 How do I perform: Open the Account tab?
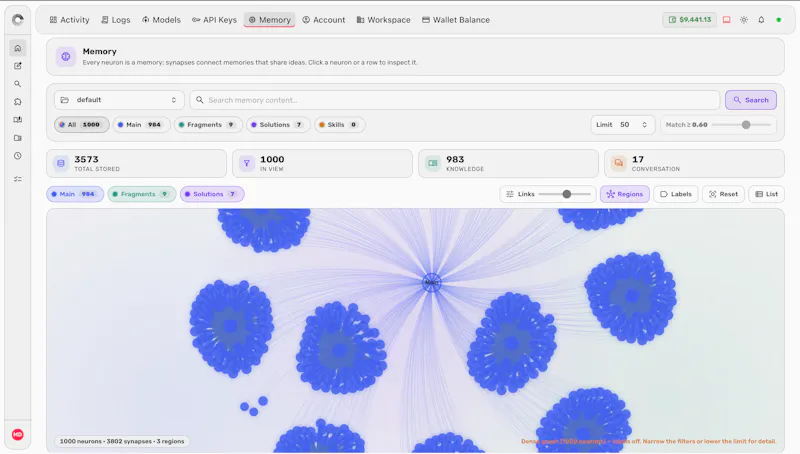(x=323, y=20)
